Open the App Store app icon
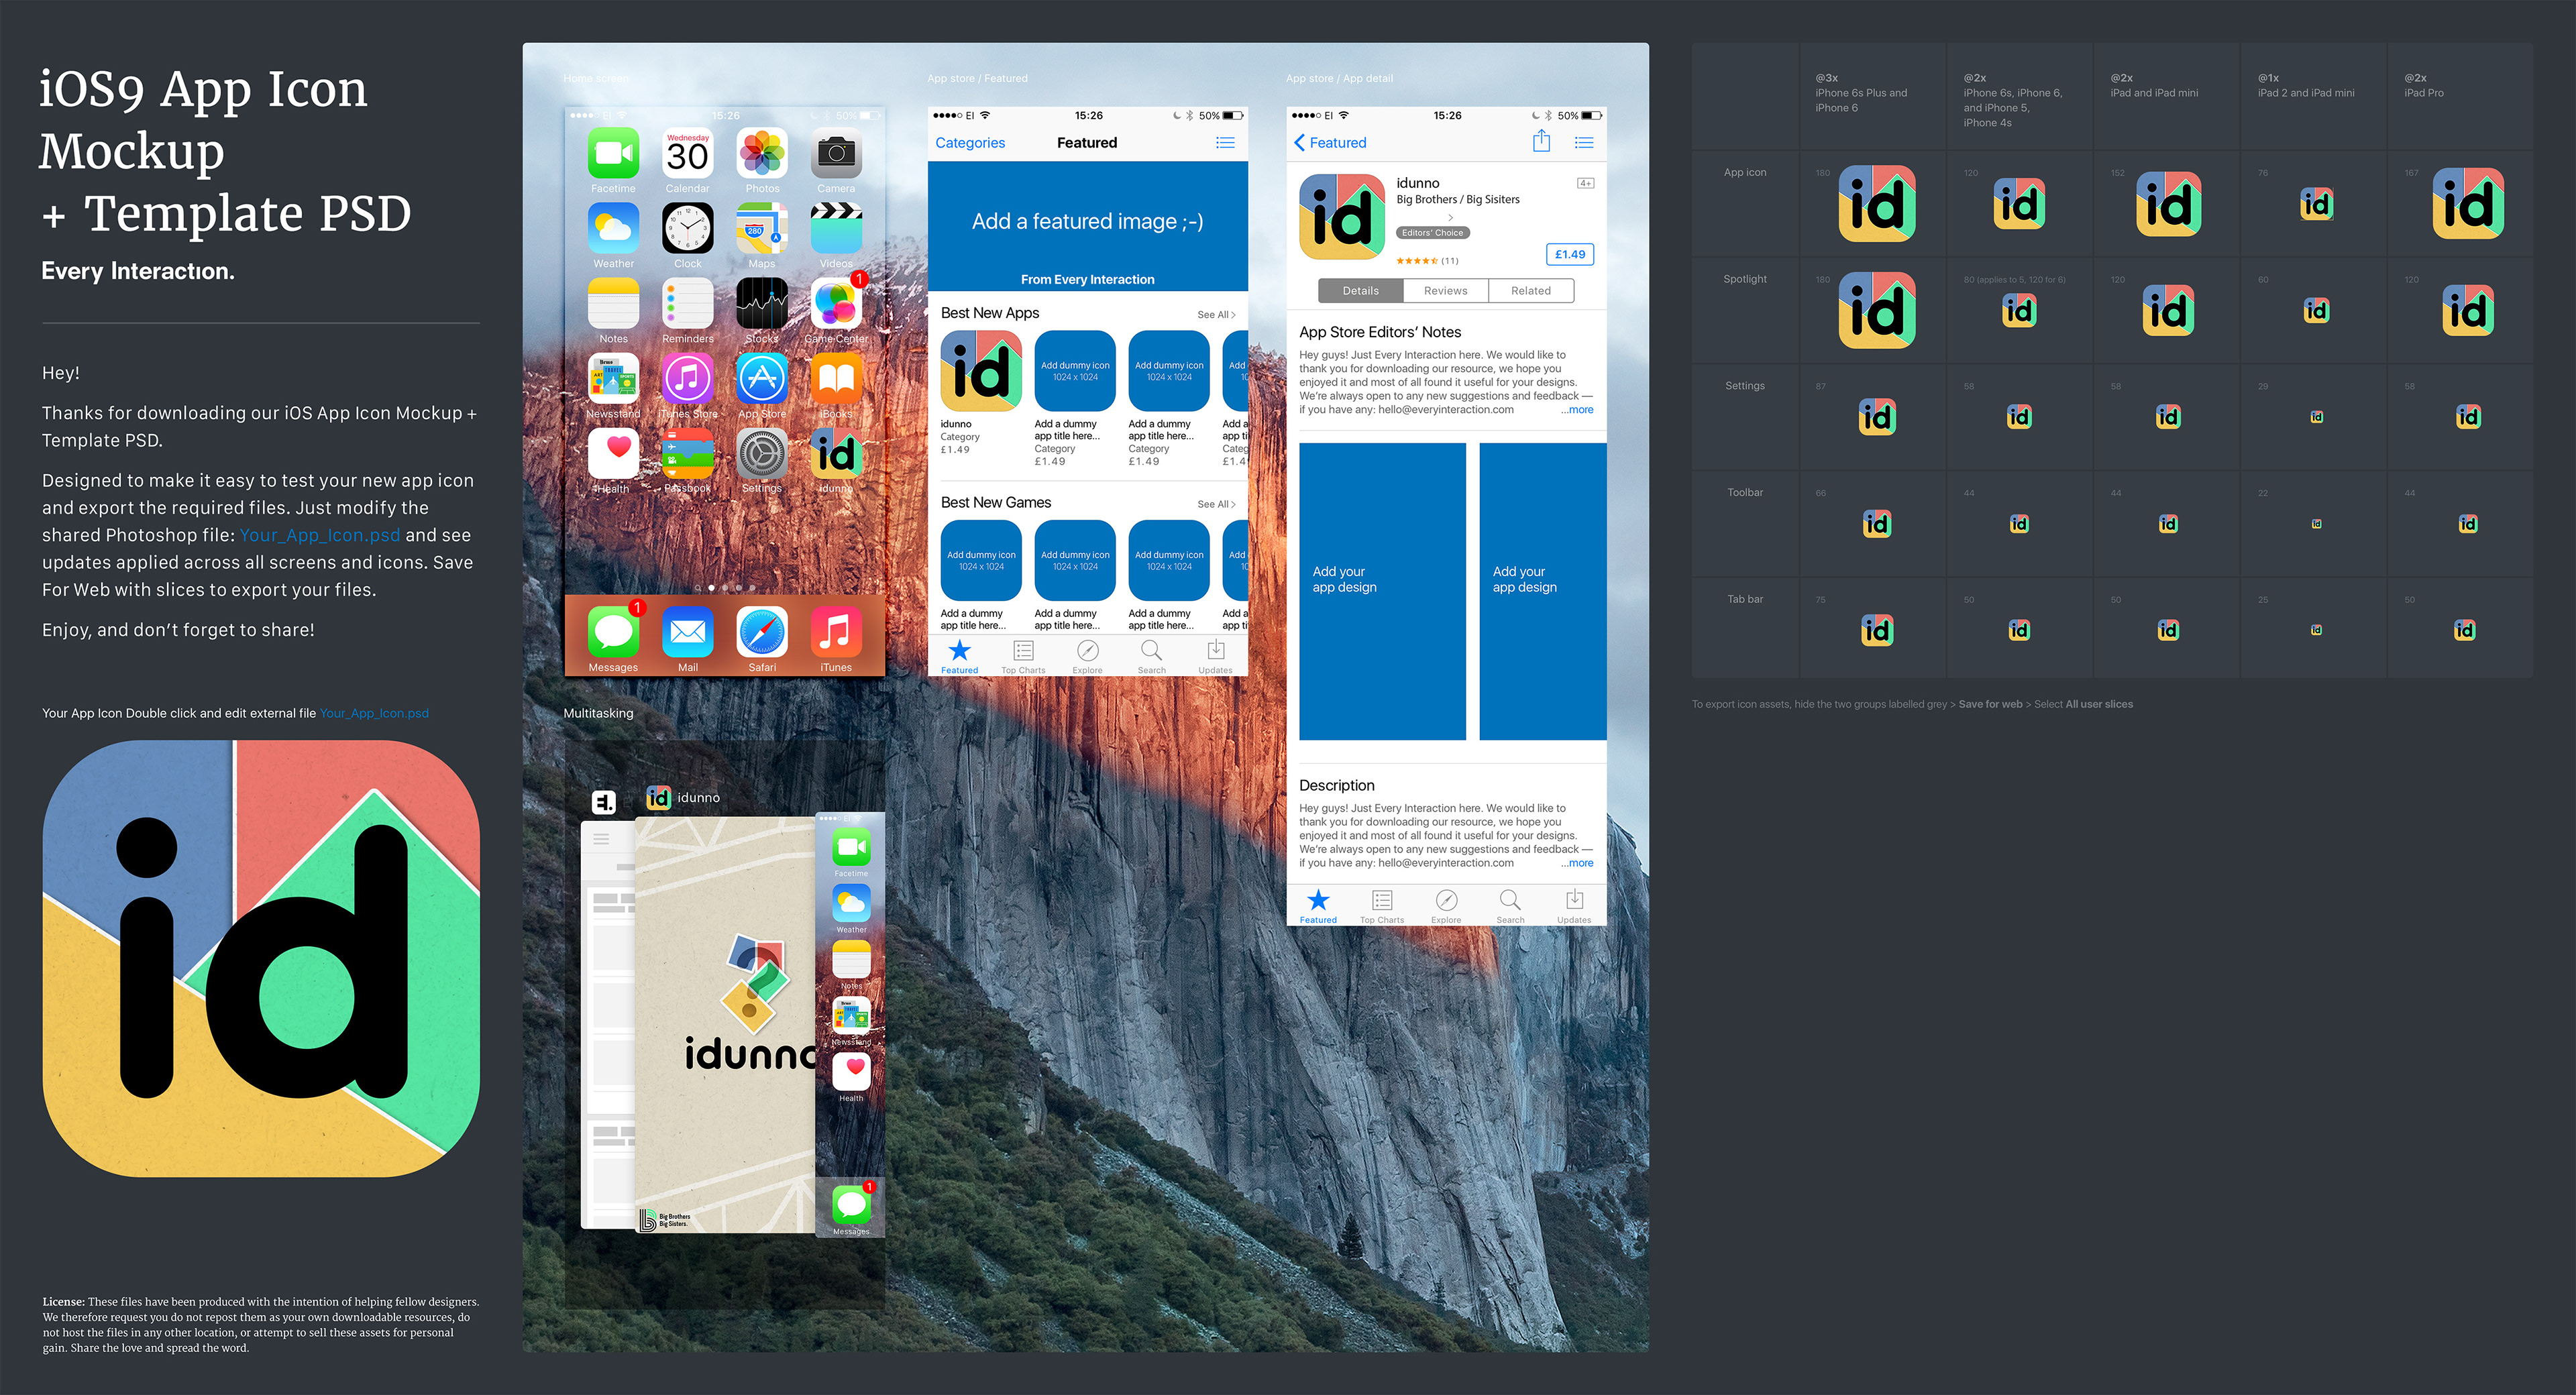 click(x=762, y=379)
